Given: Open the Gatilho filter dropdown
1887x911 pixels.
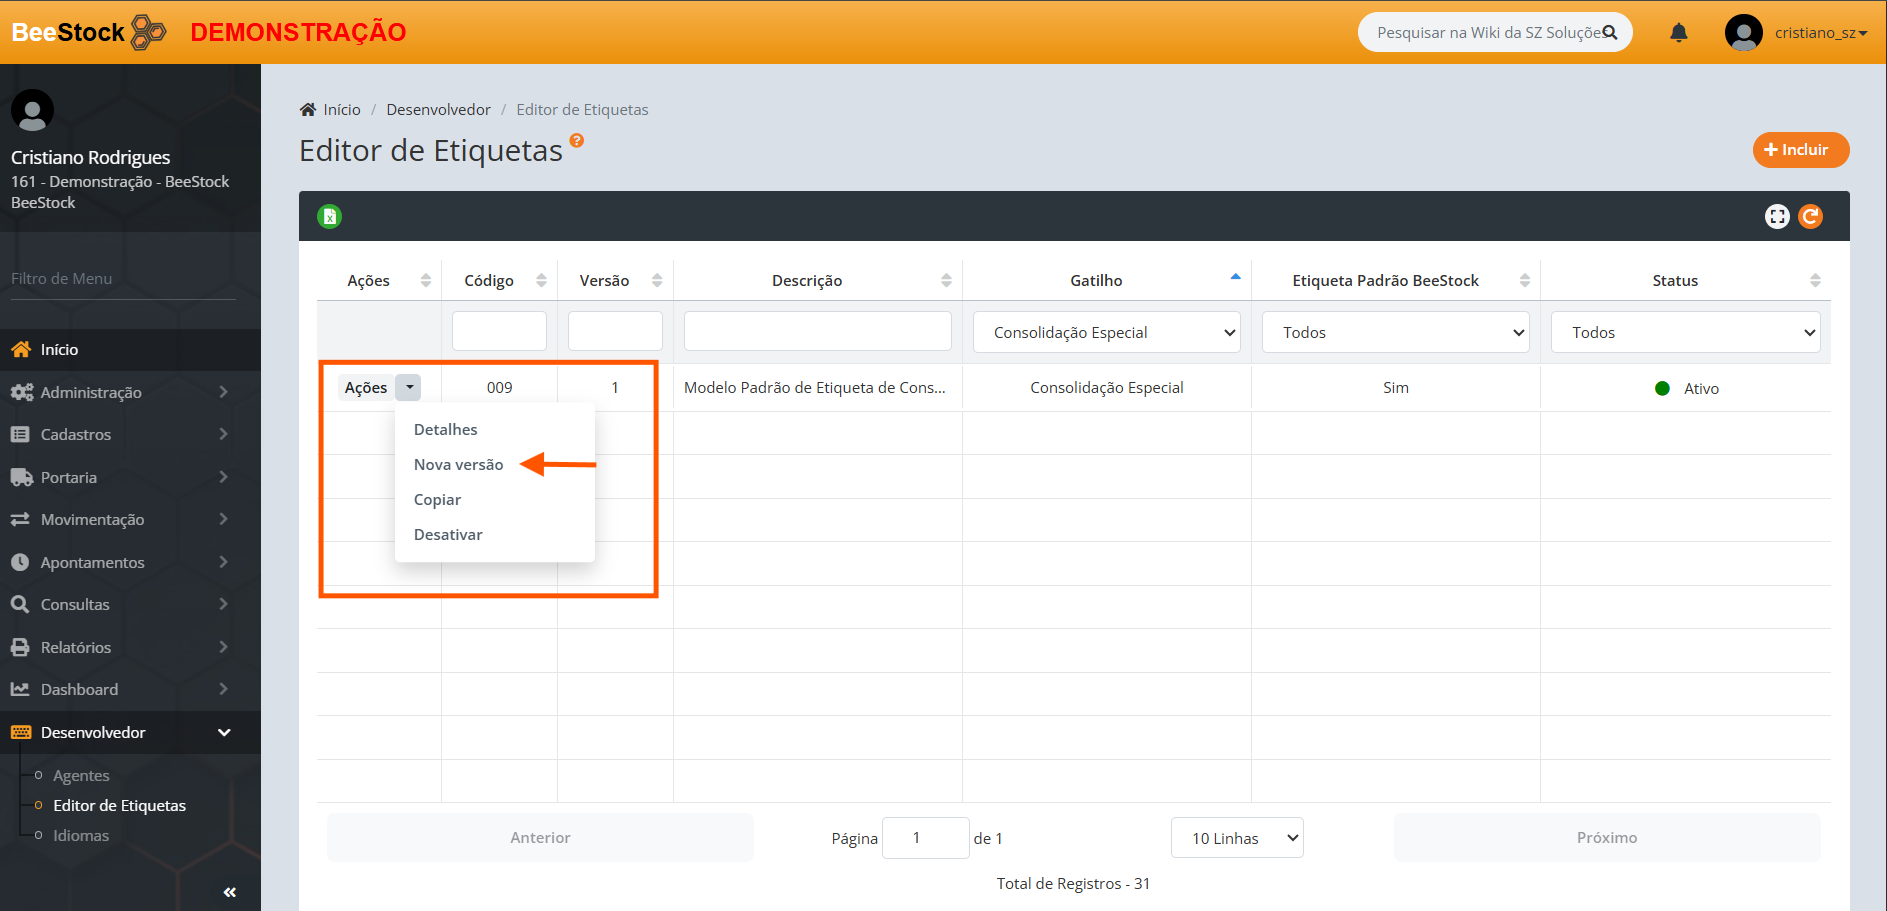Looking at the screenshot, I should click(x=1106, y=332).
